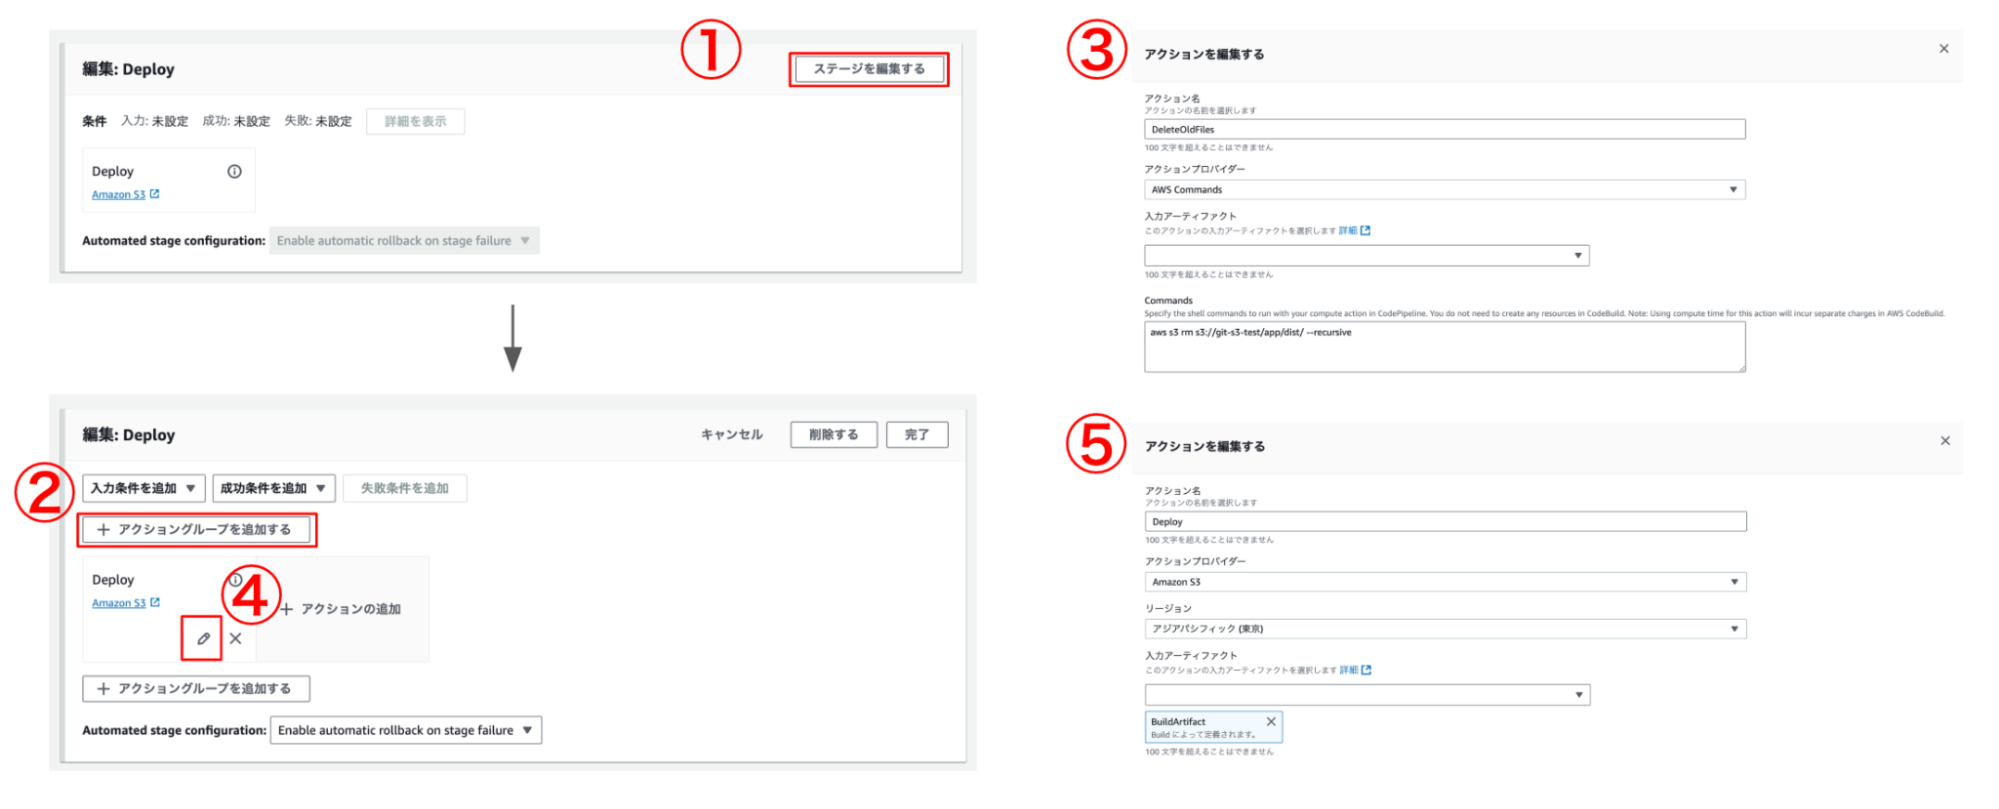The width and height of the screenshot is (1999, 809).
Task: Click the ステージを編集する button
Action: [x=868, y=69]
